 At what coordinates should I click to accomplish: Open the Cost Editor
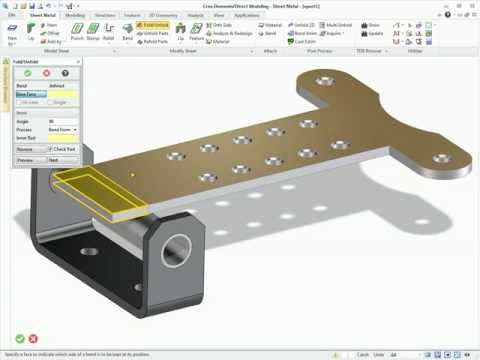point(302,42)
